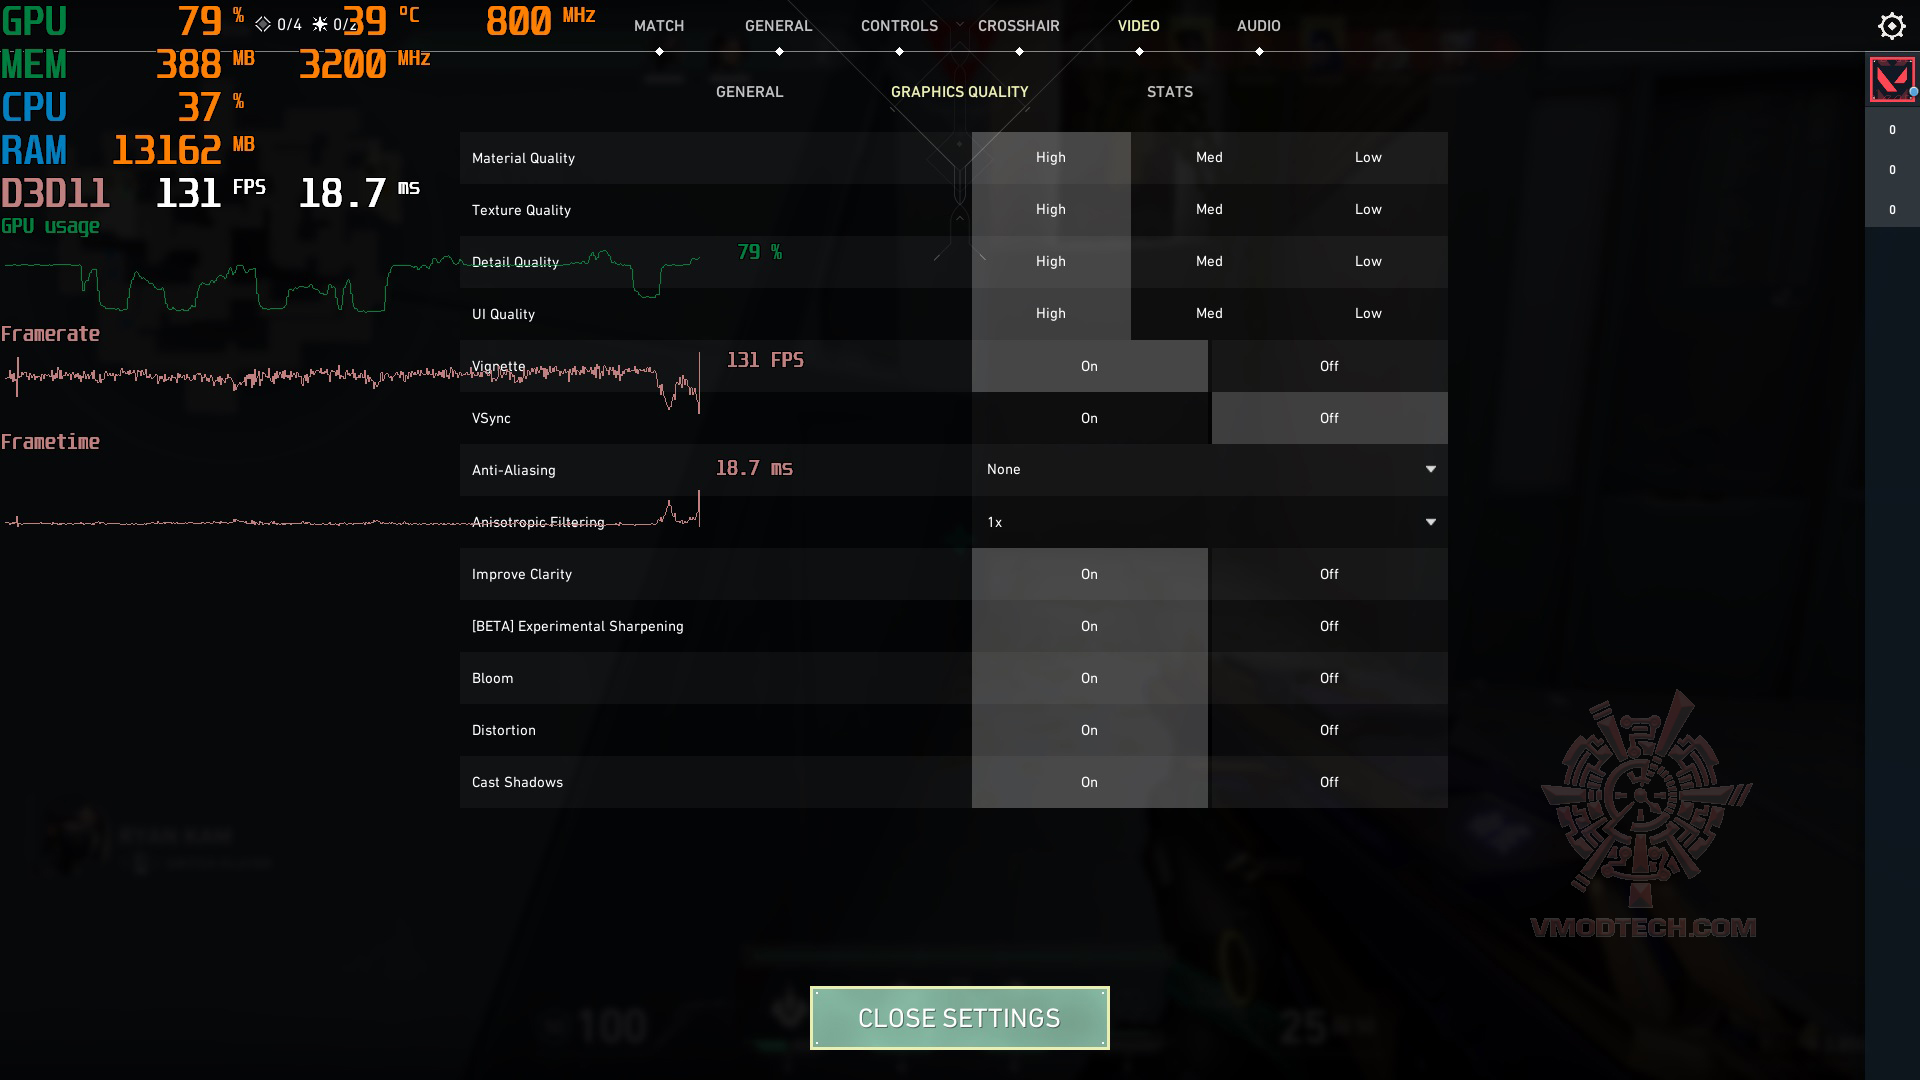Image resolution: width=1920 pixels, height=1080 pixels.
Task: Expand the Anisotropic Filtering dropdown
Action: tap(1431, 521)
